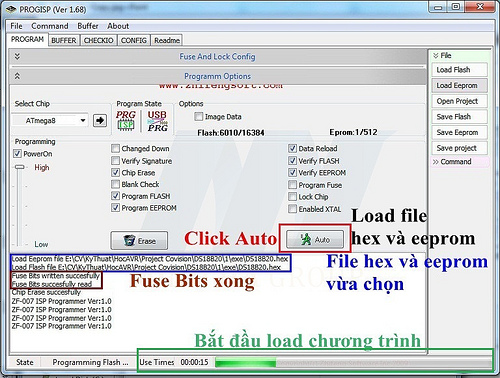The height and width of the screenshot is (378, 500).
Task: Expand the Command section arrows
Action: (436, 162)
